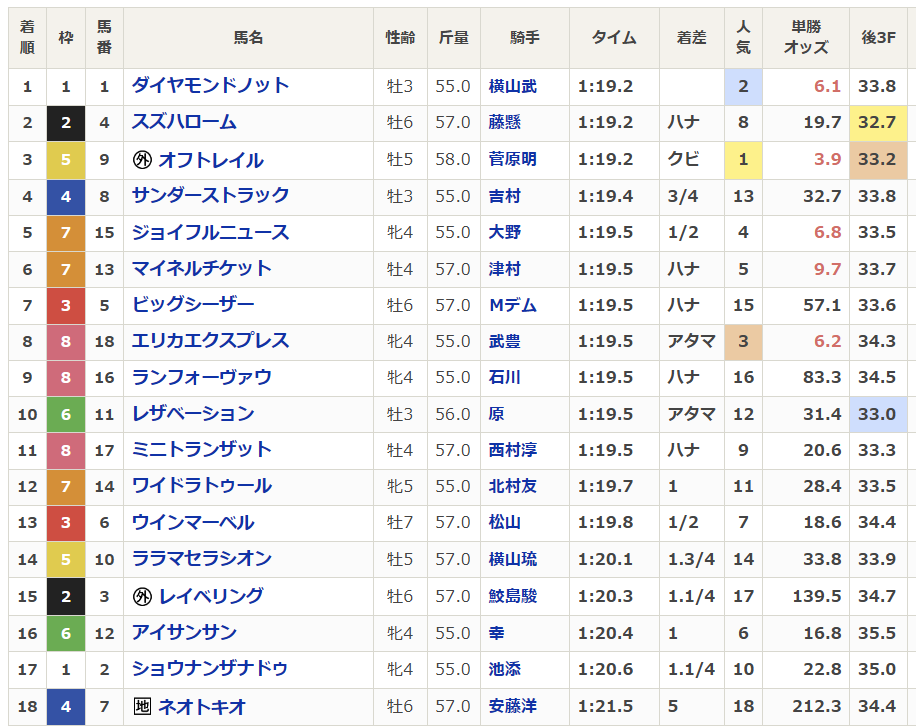916x728 pixels.
Task: Click the 外 icon beside オフトレイル
Action: click(142, 160)
